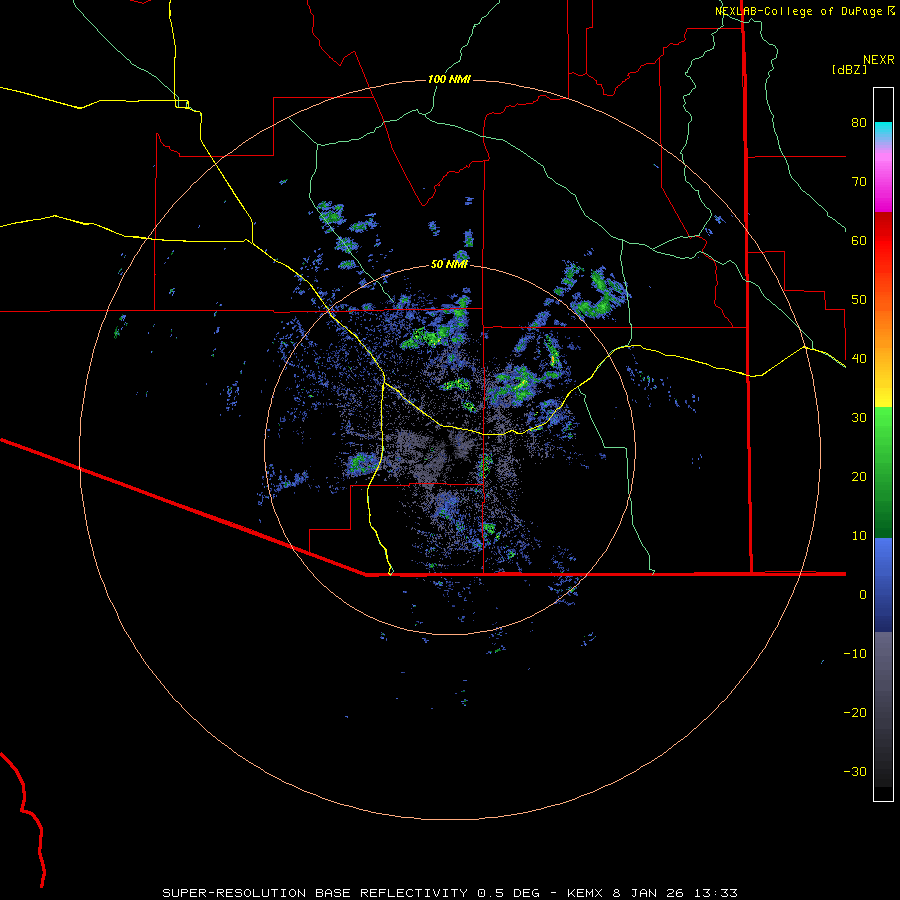Image resolution: width=900 pixels, height=900 pixels.
Task: Select the 20 value on dBZ scale
Action: click(x=859, y=477)
